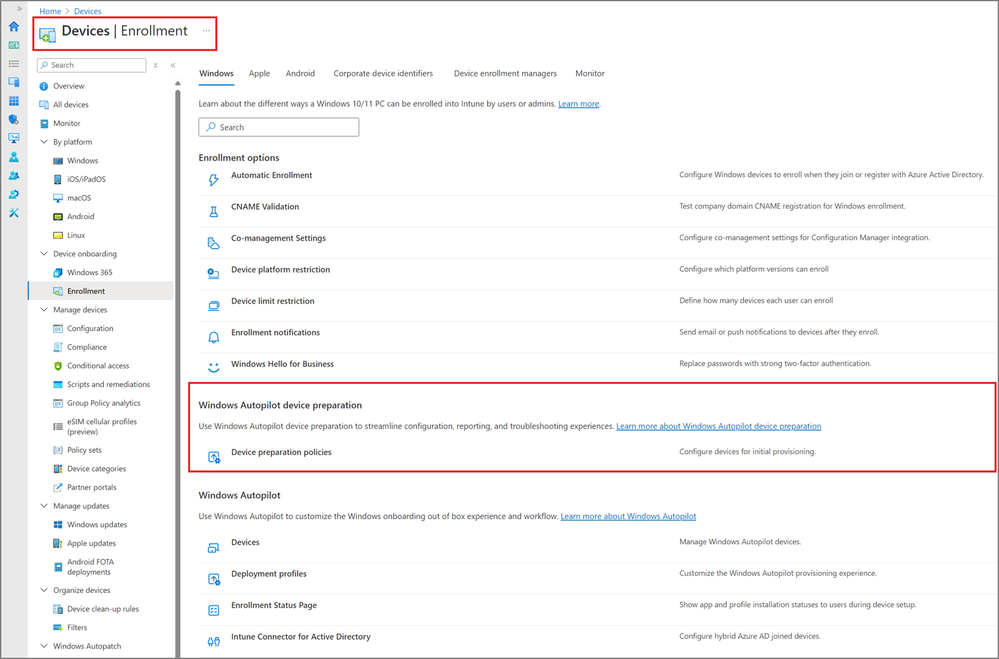The width and height of the screenshot is (999, 659).
Task: Open Apps grid icon in the left rail
Action: click(x=13, y=101)
